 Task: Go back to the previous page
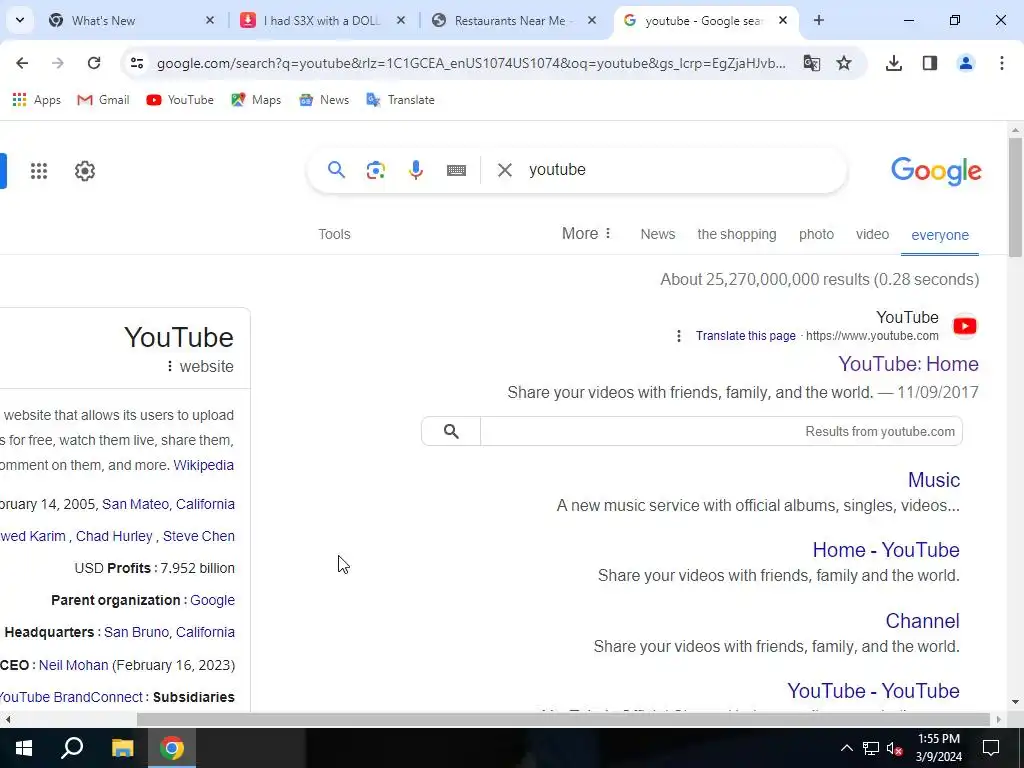[22, 63]
